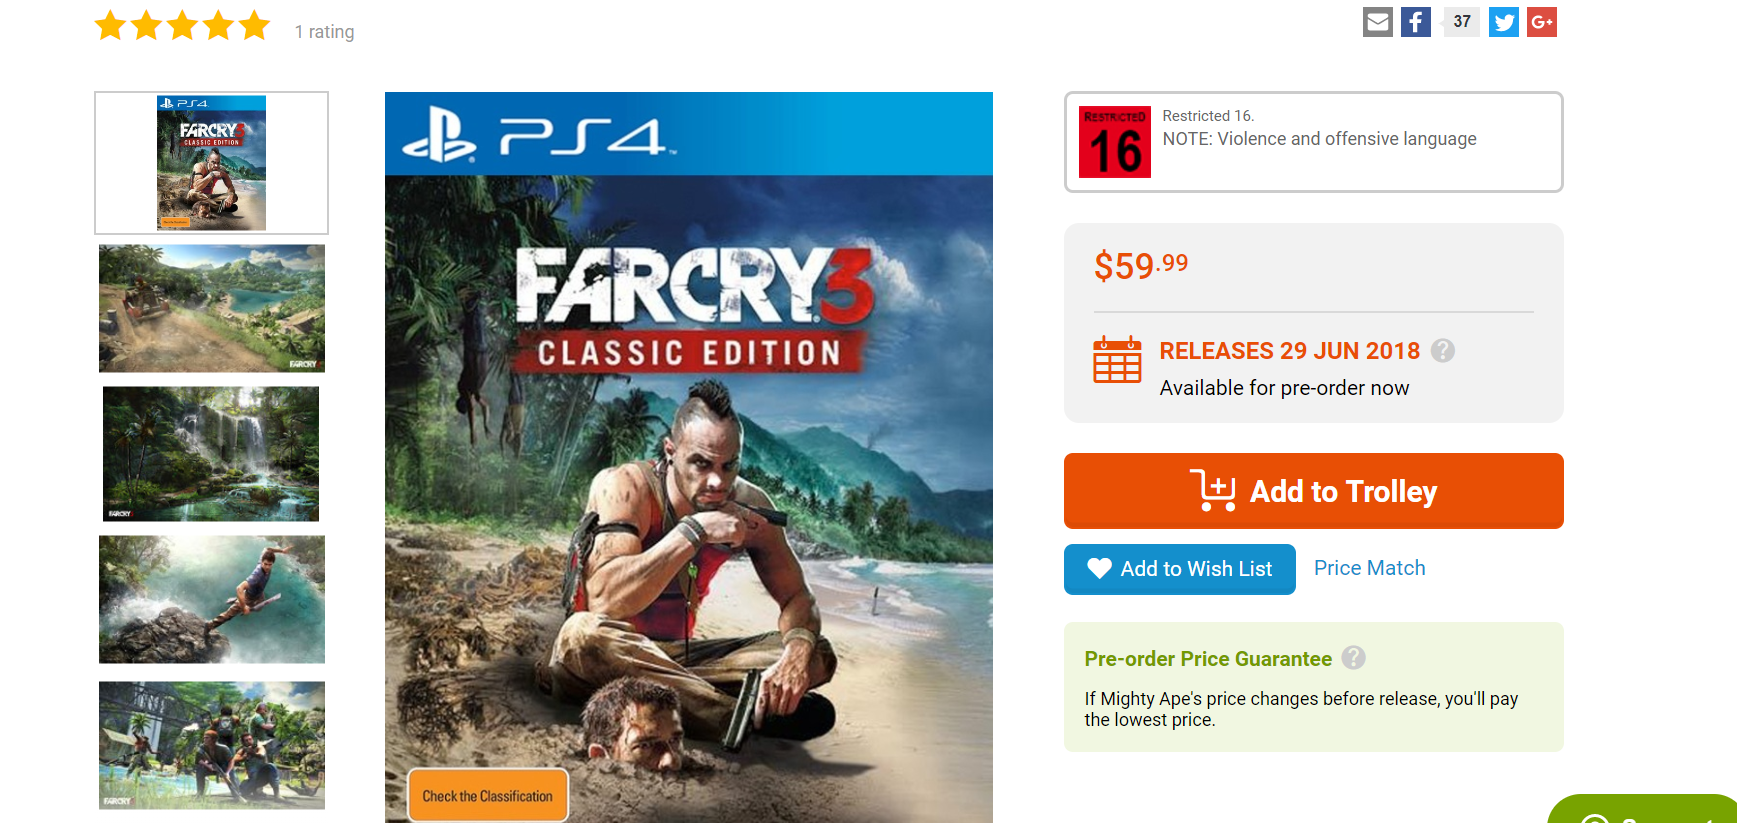This screenshot has width=1737, height=823.
Task: Click the release calendar icon
Action: 1117,360
